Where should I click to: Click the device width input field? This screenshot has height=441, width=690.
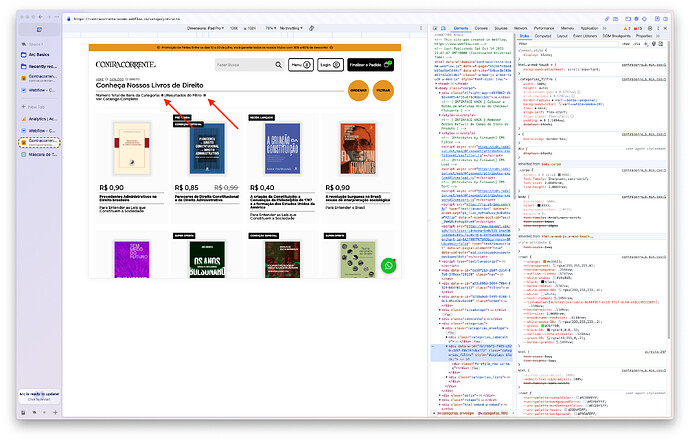point(234,28)
